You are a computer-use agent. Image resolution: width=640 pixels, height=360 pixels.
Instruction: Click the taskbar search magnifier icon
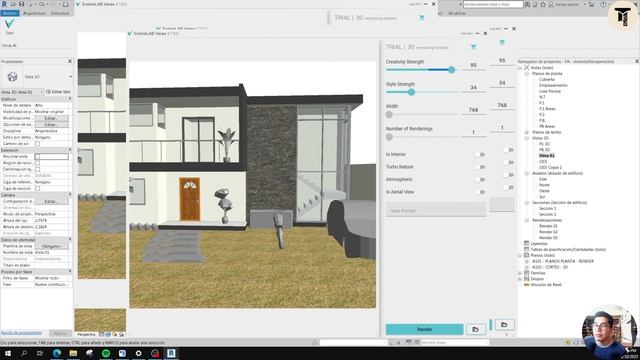pyautogui.click(x=24, y=353)
